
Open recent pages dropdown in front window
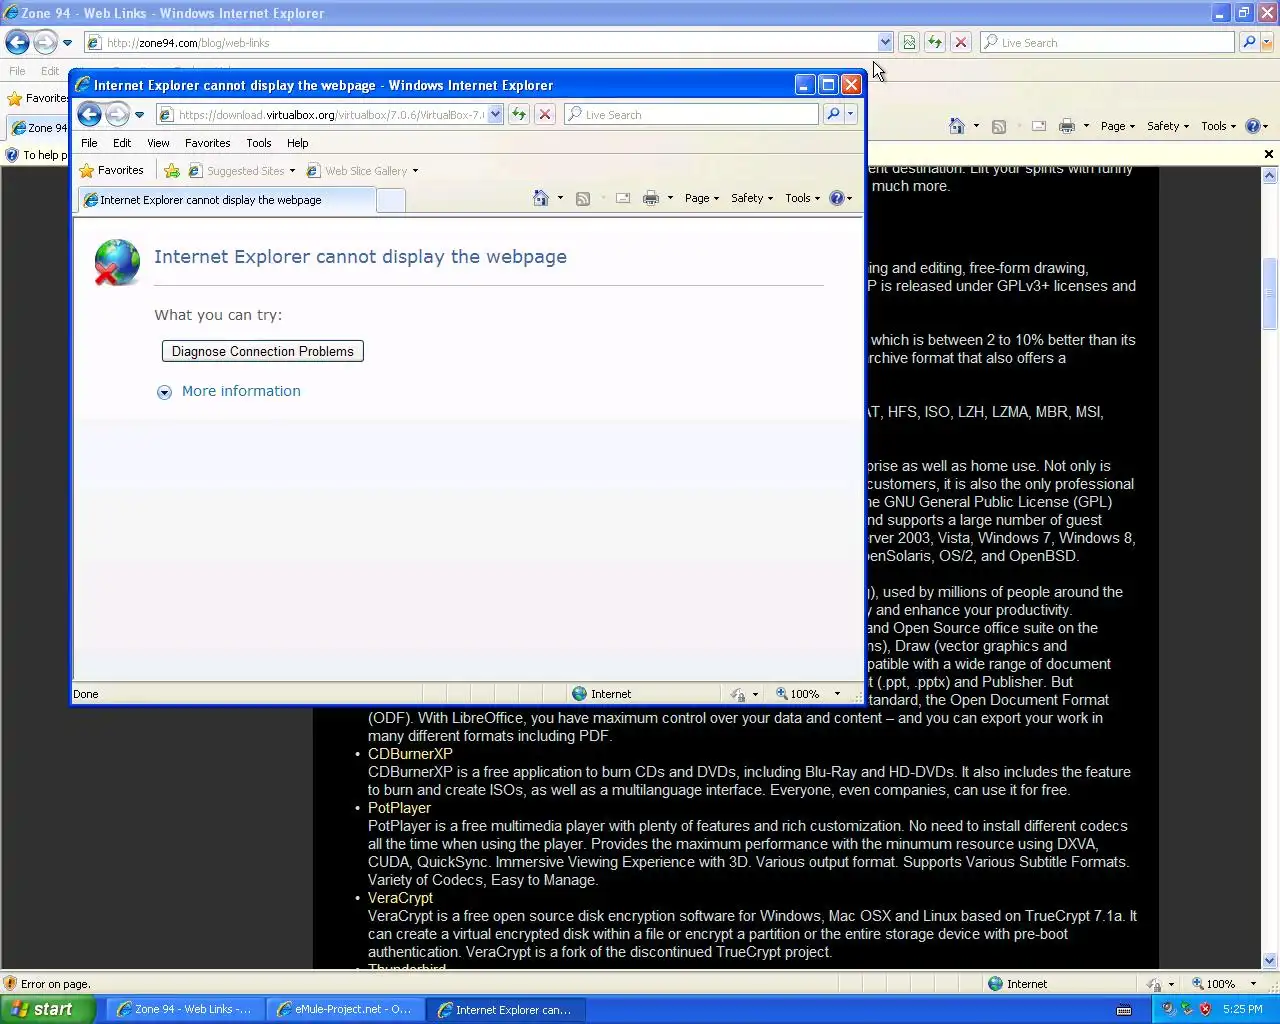139,115
